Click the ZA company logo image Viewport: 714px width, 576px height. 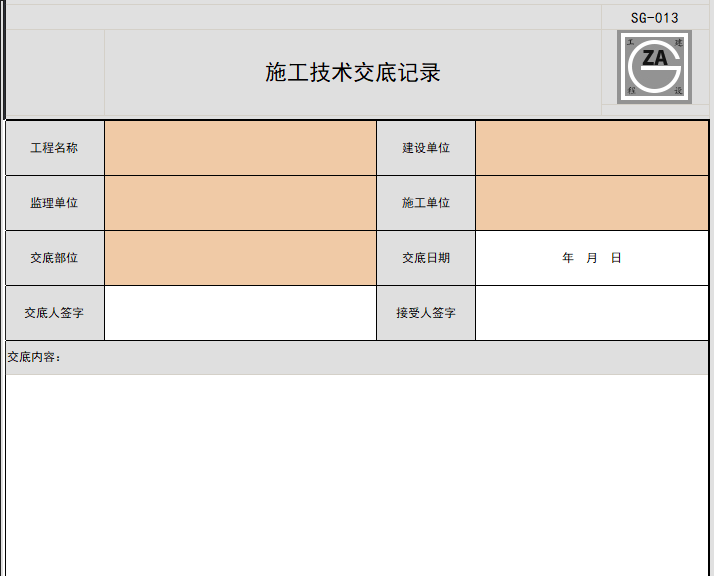(x=654, y=67)
